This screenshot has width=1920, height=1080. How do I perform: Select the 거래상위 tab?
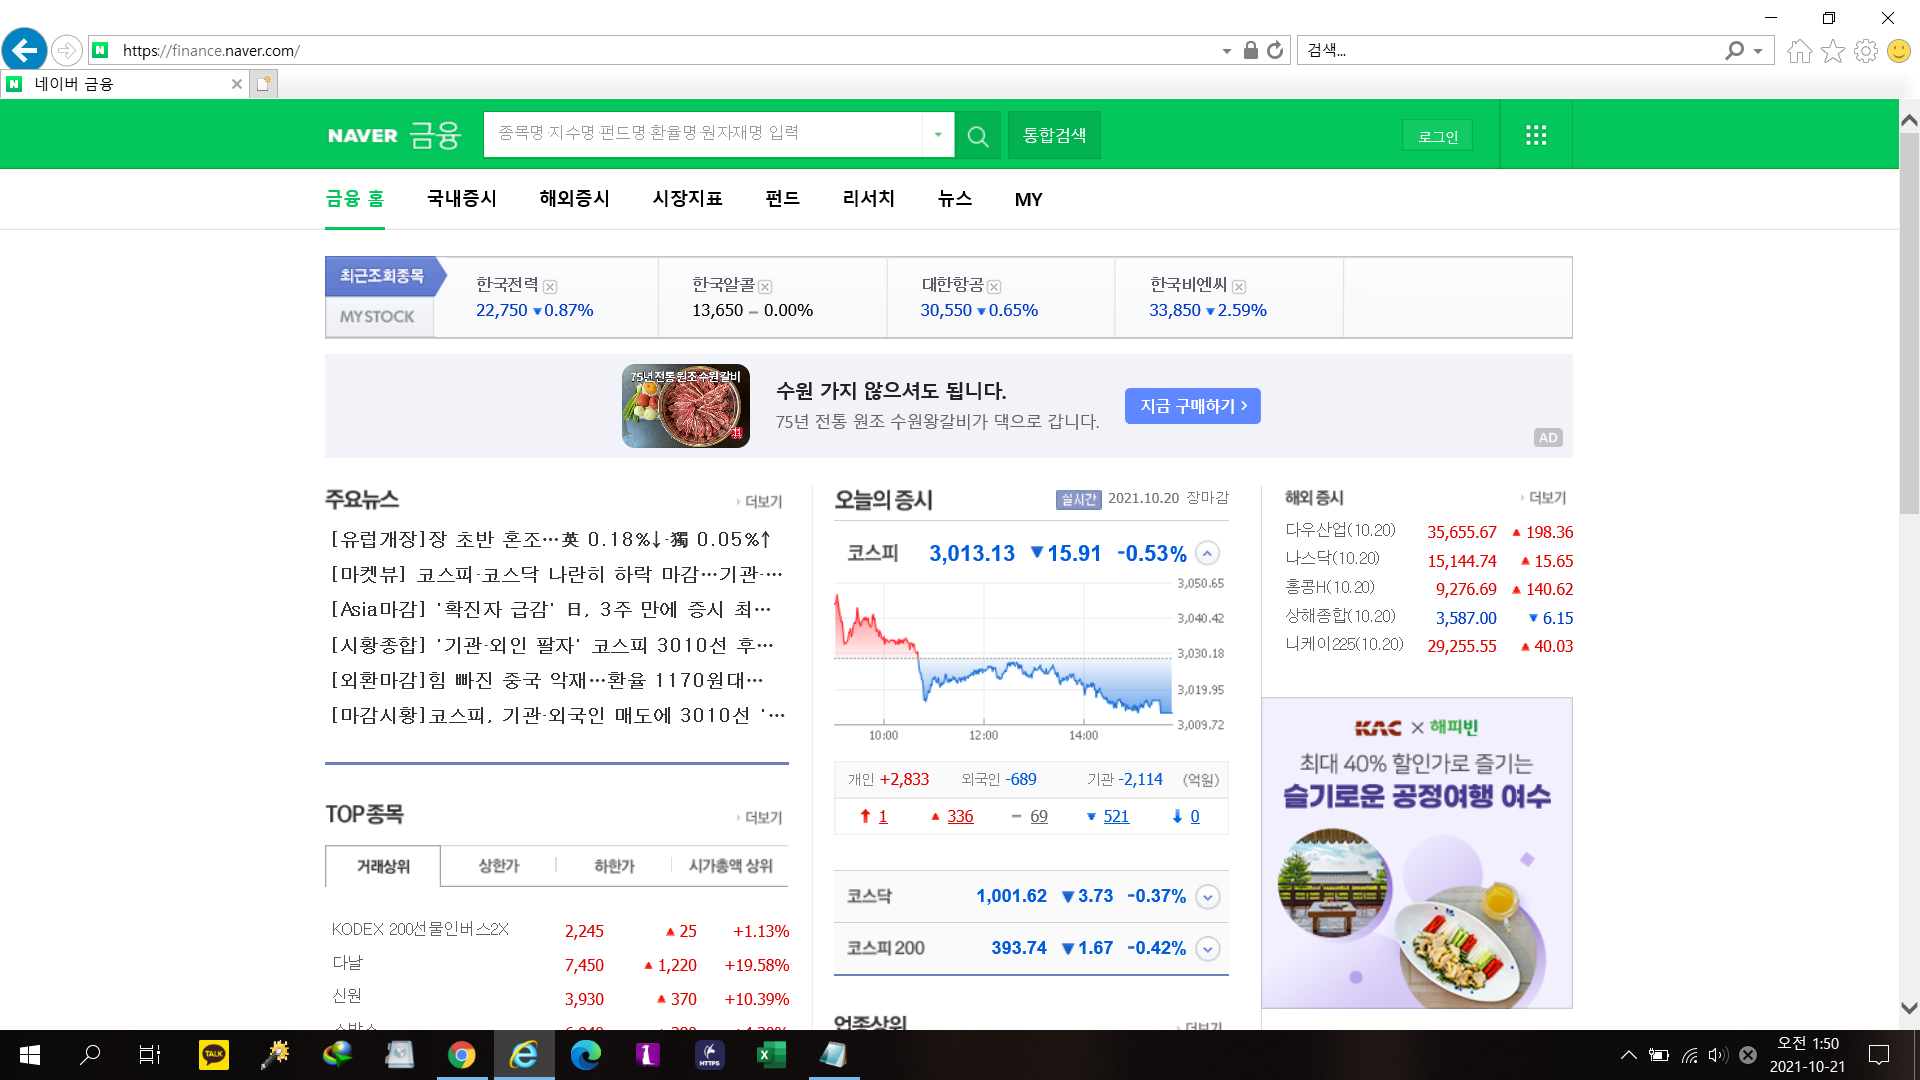[x=383, y=866]
